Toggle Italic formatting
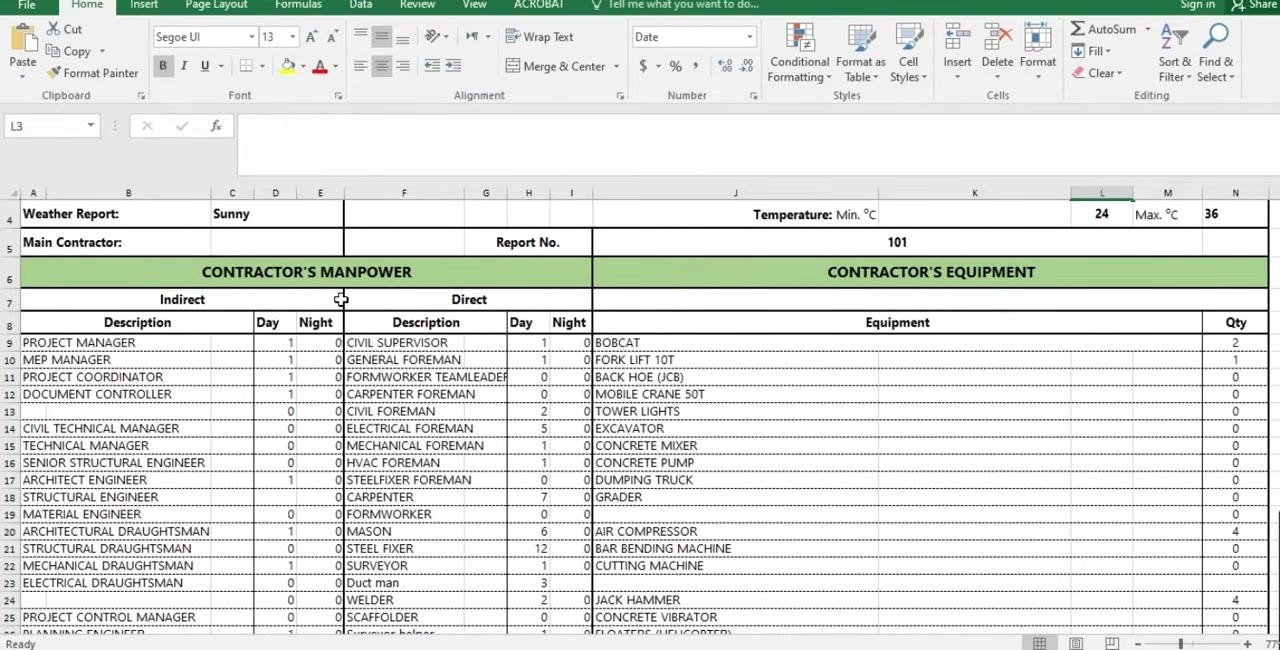Screen dimensions: 1280x650 (184, 66)
